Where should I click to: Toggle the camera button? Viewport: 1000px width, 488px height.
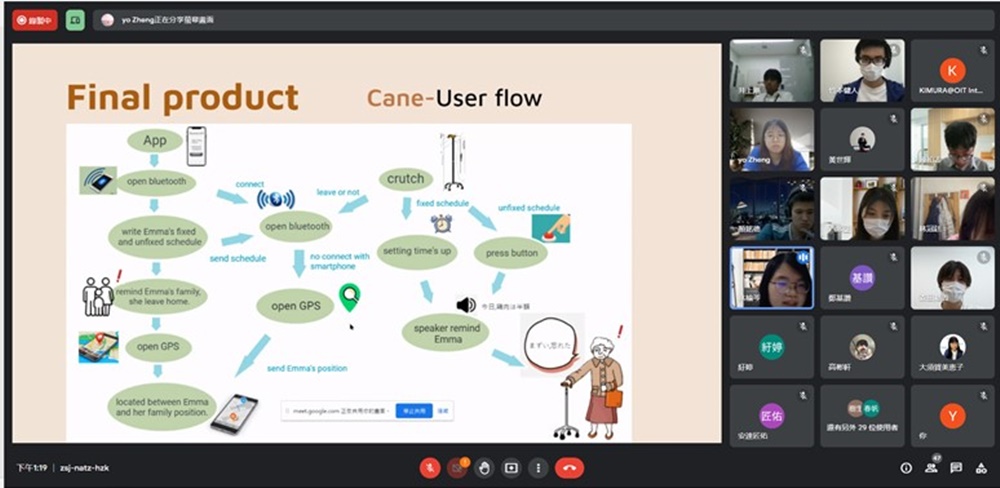coord(457,467)
